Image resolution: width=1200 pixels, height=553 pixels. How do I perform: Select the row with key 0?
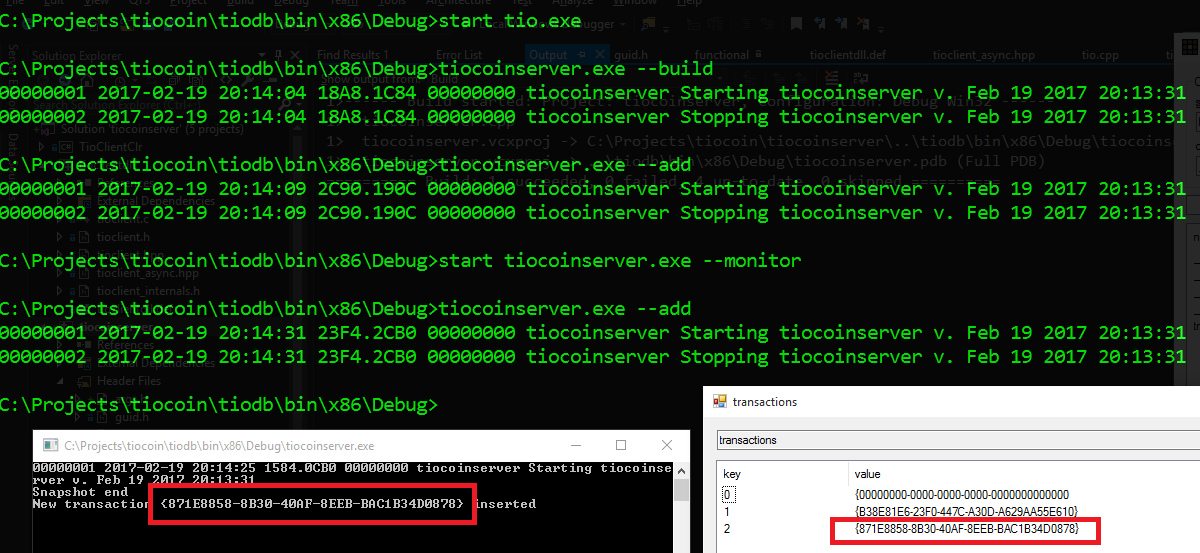point(728,494)
